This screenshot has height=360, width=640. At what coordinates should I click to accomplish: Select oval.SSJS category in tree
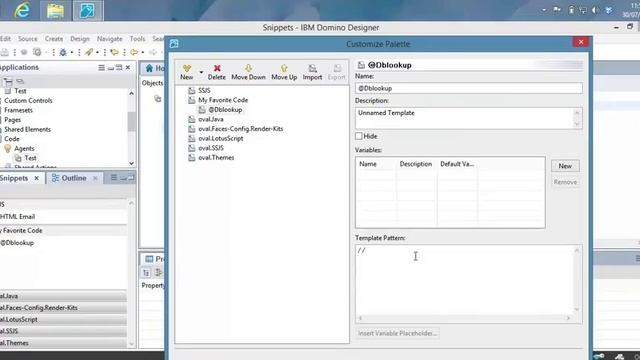211,148
